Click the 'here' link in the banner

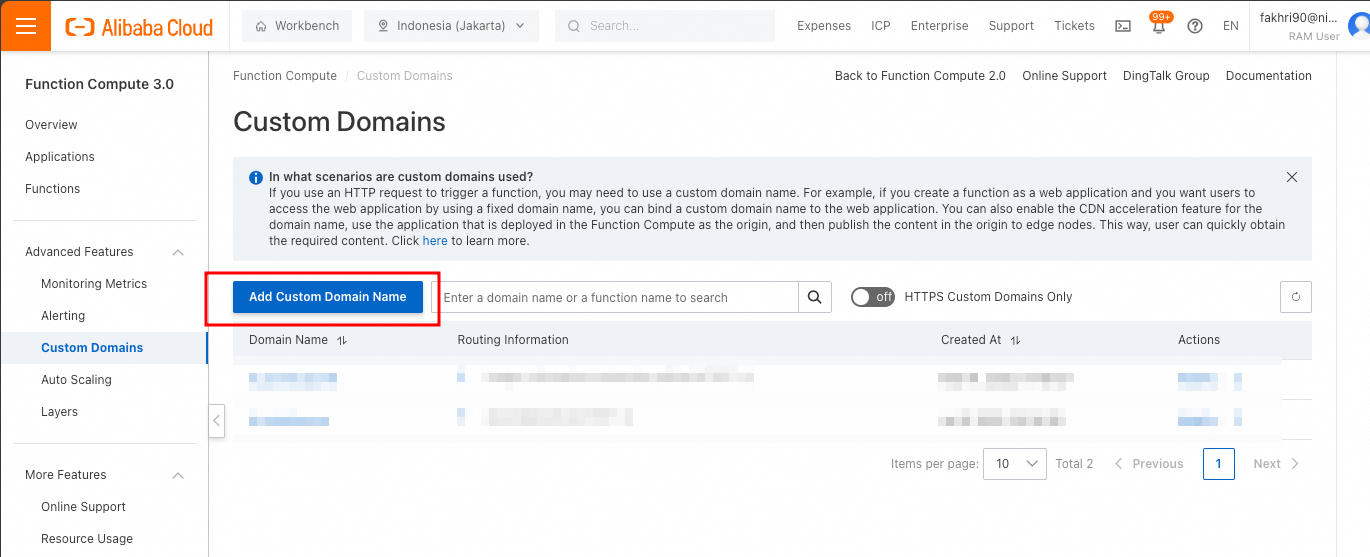click(435, 241)
